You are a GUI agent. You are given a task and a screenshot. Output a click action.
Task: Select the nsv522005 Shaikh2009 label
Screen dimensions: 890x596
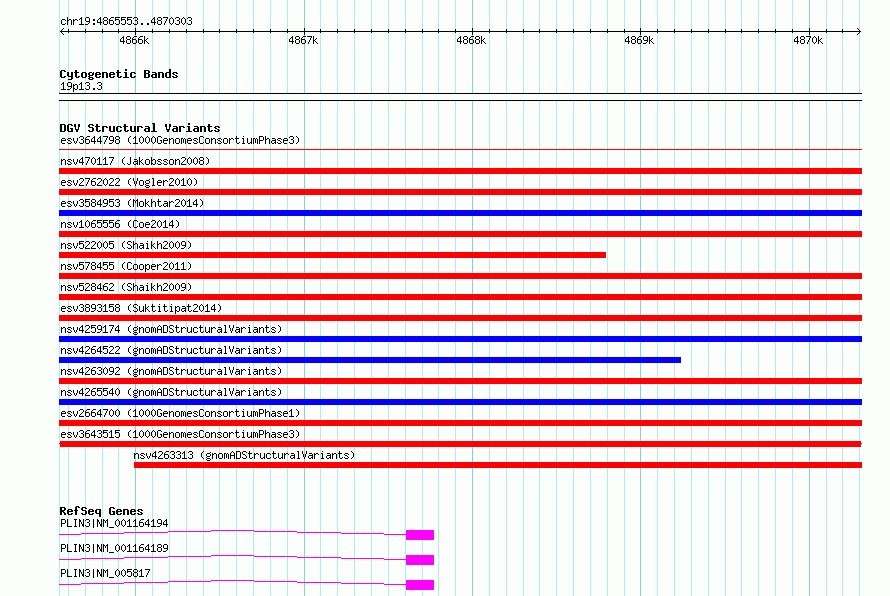click(x=126, y=245)
